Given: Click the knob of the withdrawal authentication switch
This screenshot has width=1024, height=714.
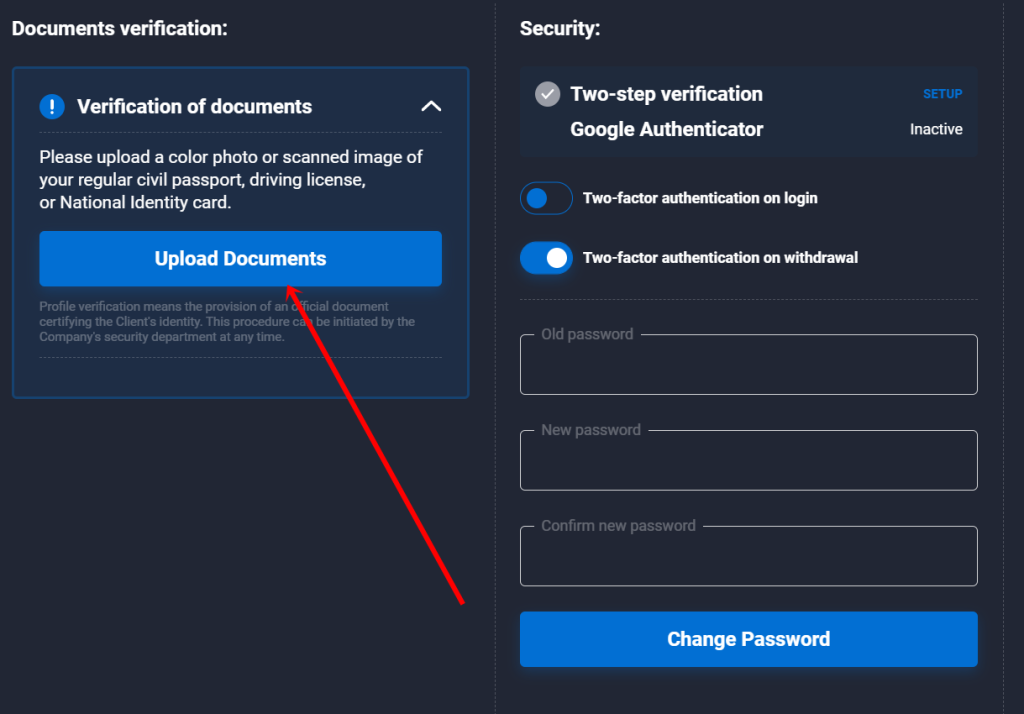Looking at the screenshot, I should pyautogui.click(x=558, y=258).
